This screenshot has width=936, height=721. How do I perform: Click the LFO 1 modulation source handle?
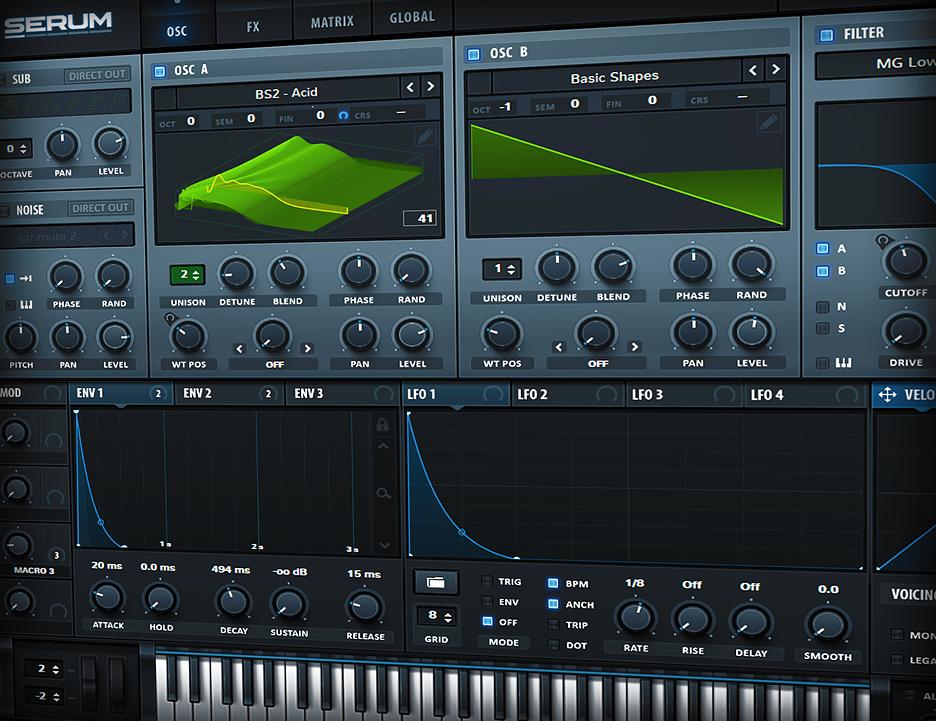(x=493, y=394)
